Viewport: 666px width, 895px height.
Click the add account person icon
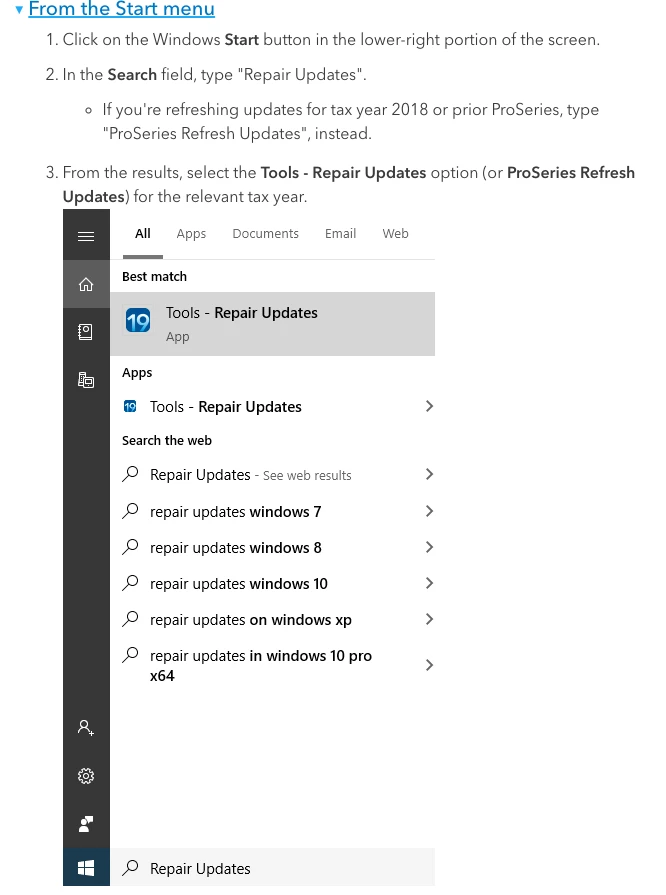[x=86, y=728]
